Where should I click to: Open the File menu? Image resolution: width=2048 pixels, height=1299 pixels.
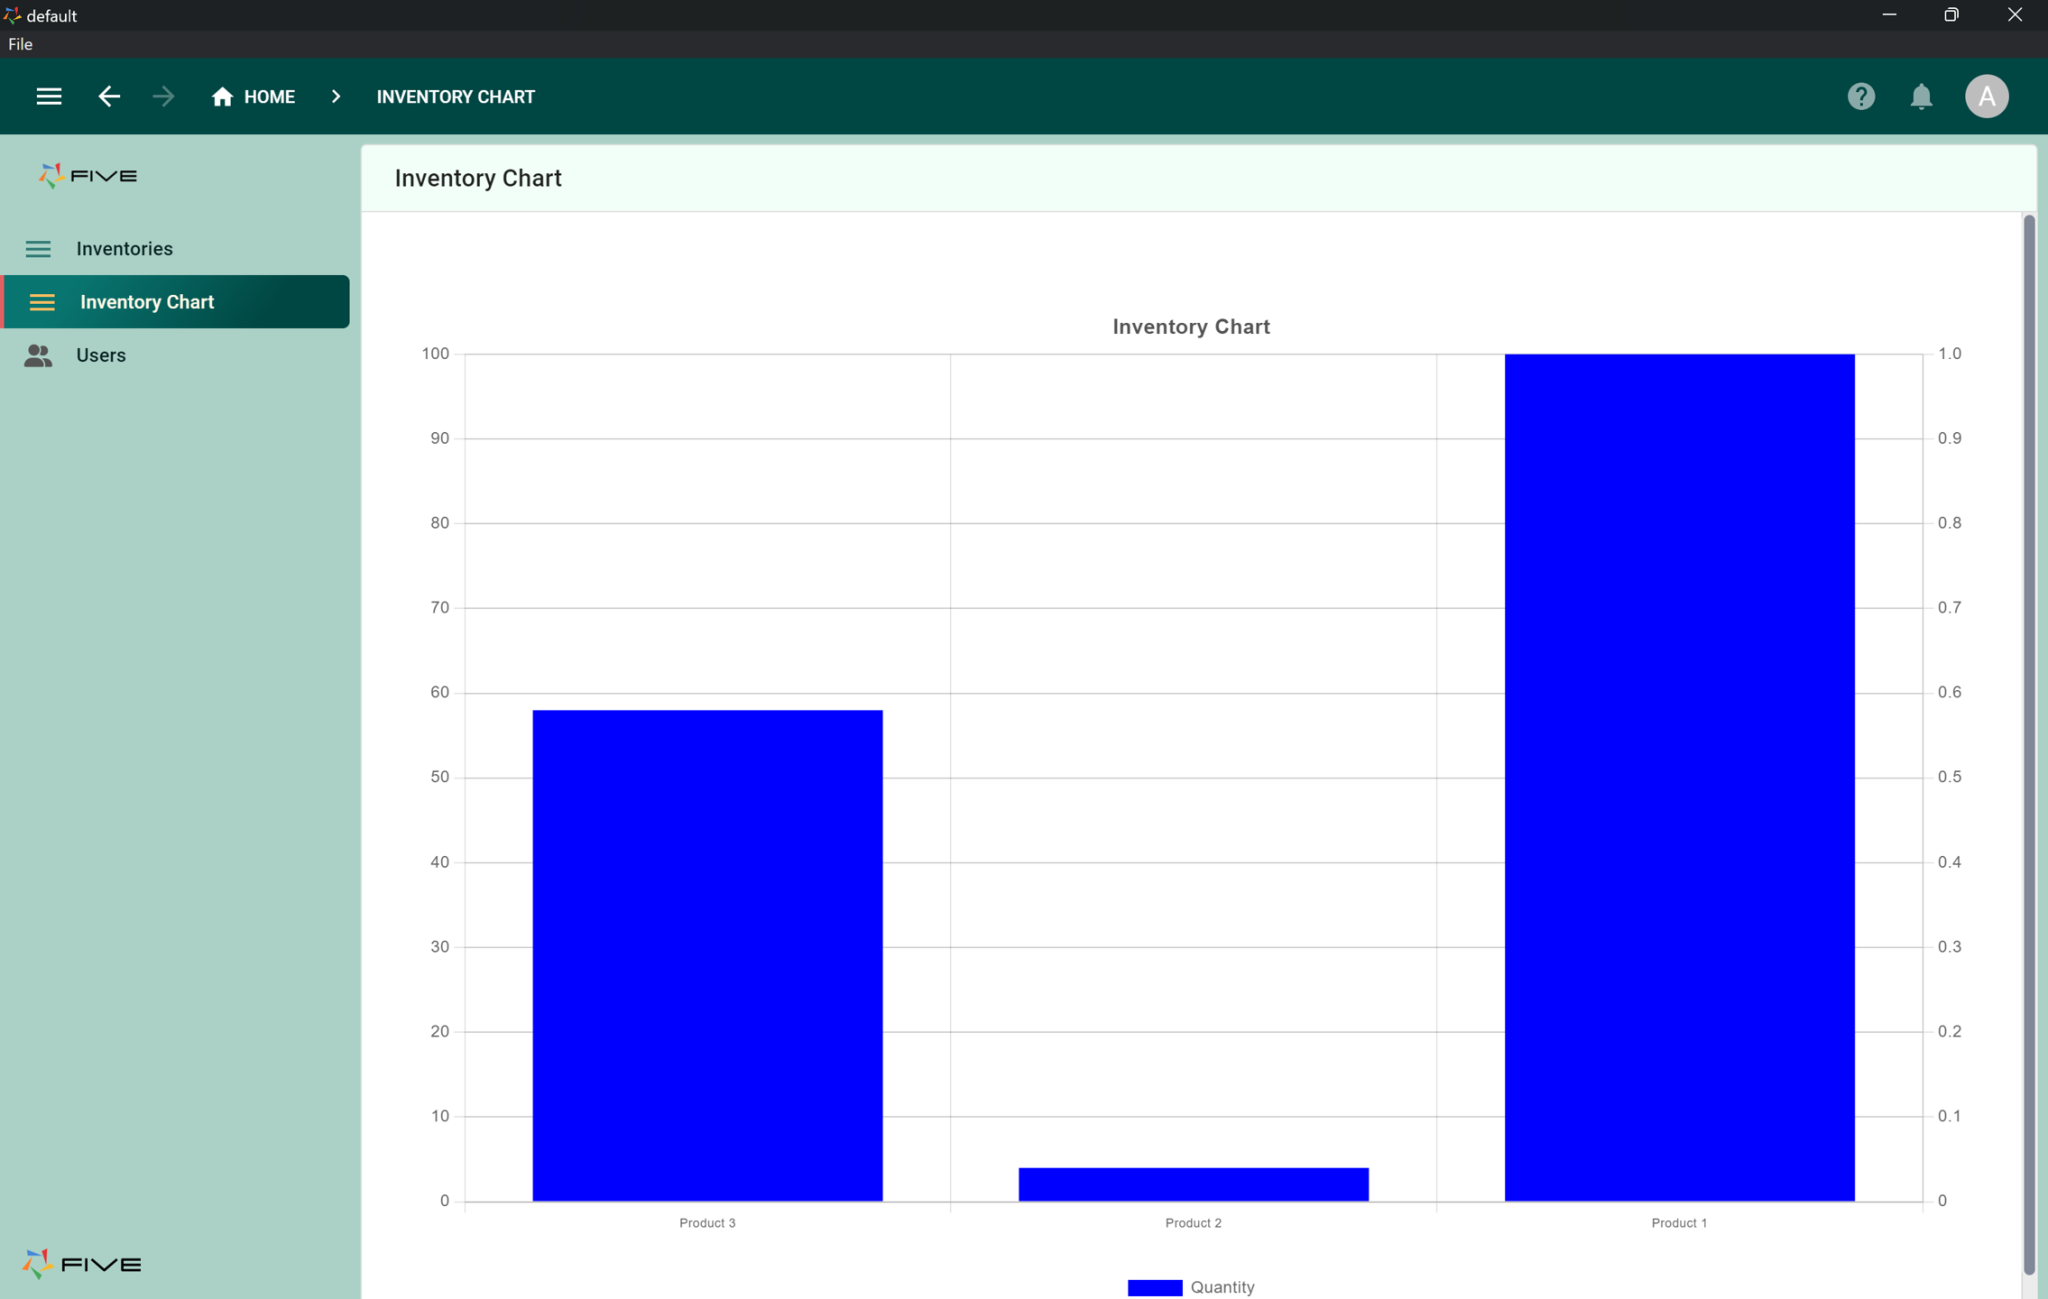pyautogui.click(x=18, y=44)
